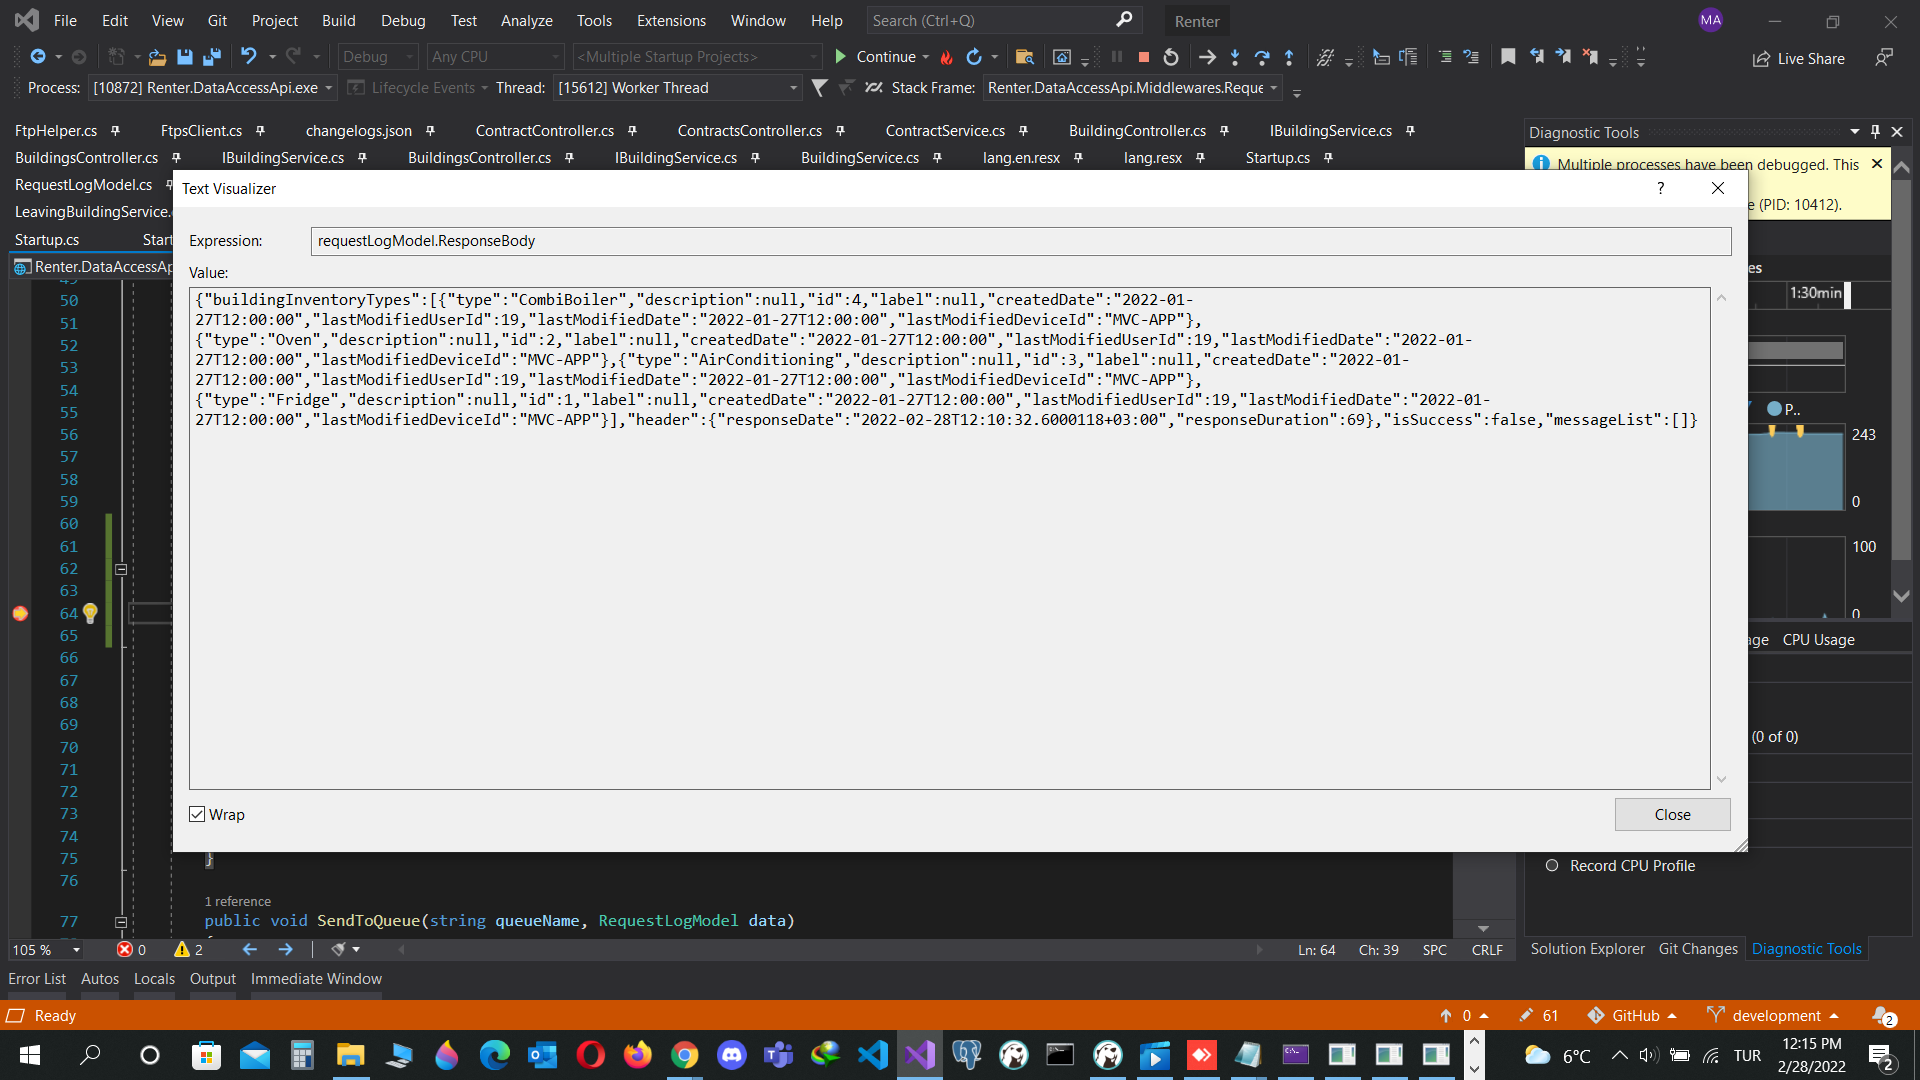Viewport: 1920px width, 1080px height.
Task: Open the Process dropdown
Action: point(328,88)
